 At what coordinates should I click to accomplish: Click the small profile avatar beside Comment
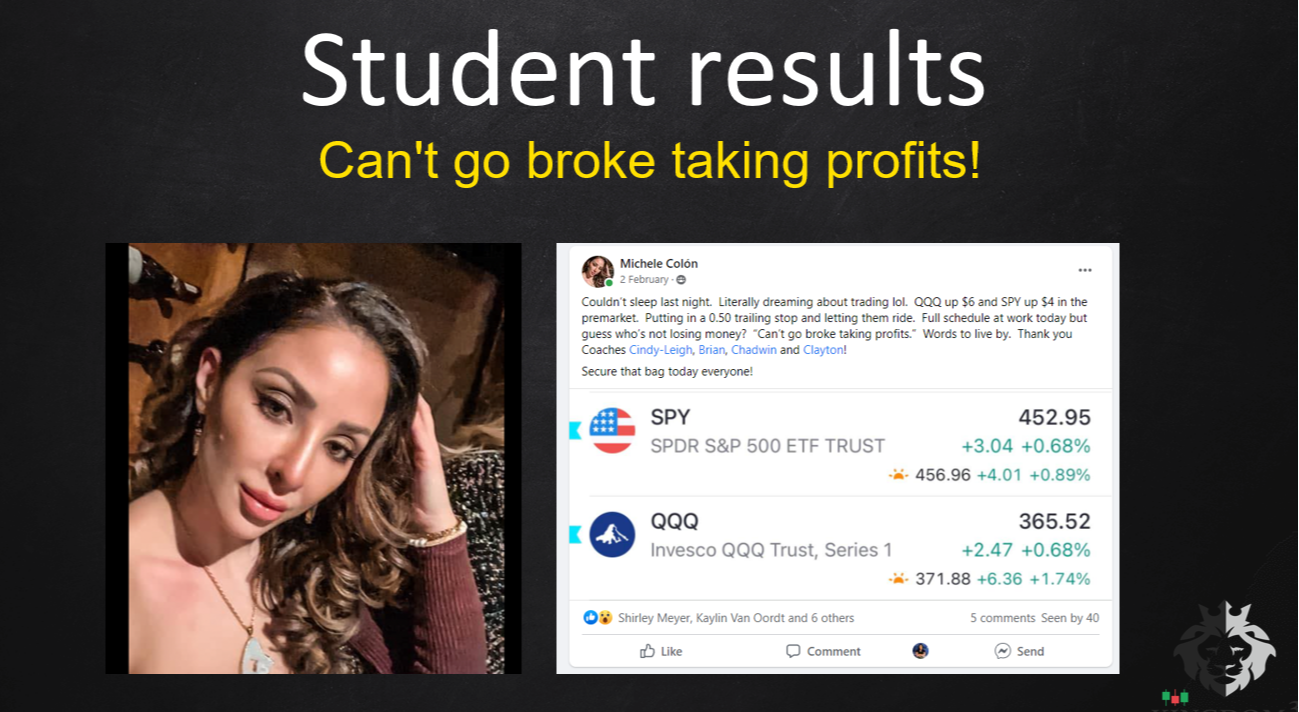point(921,651)
